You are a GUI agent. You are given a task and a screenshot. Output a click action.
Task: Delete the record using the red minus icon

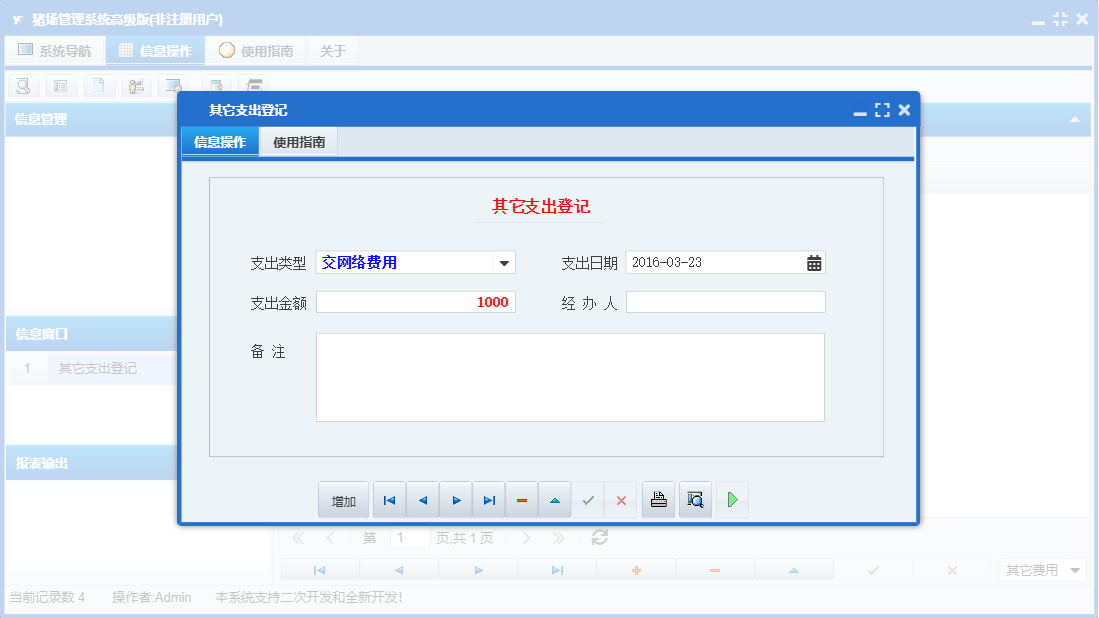(521, 499)
